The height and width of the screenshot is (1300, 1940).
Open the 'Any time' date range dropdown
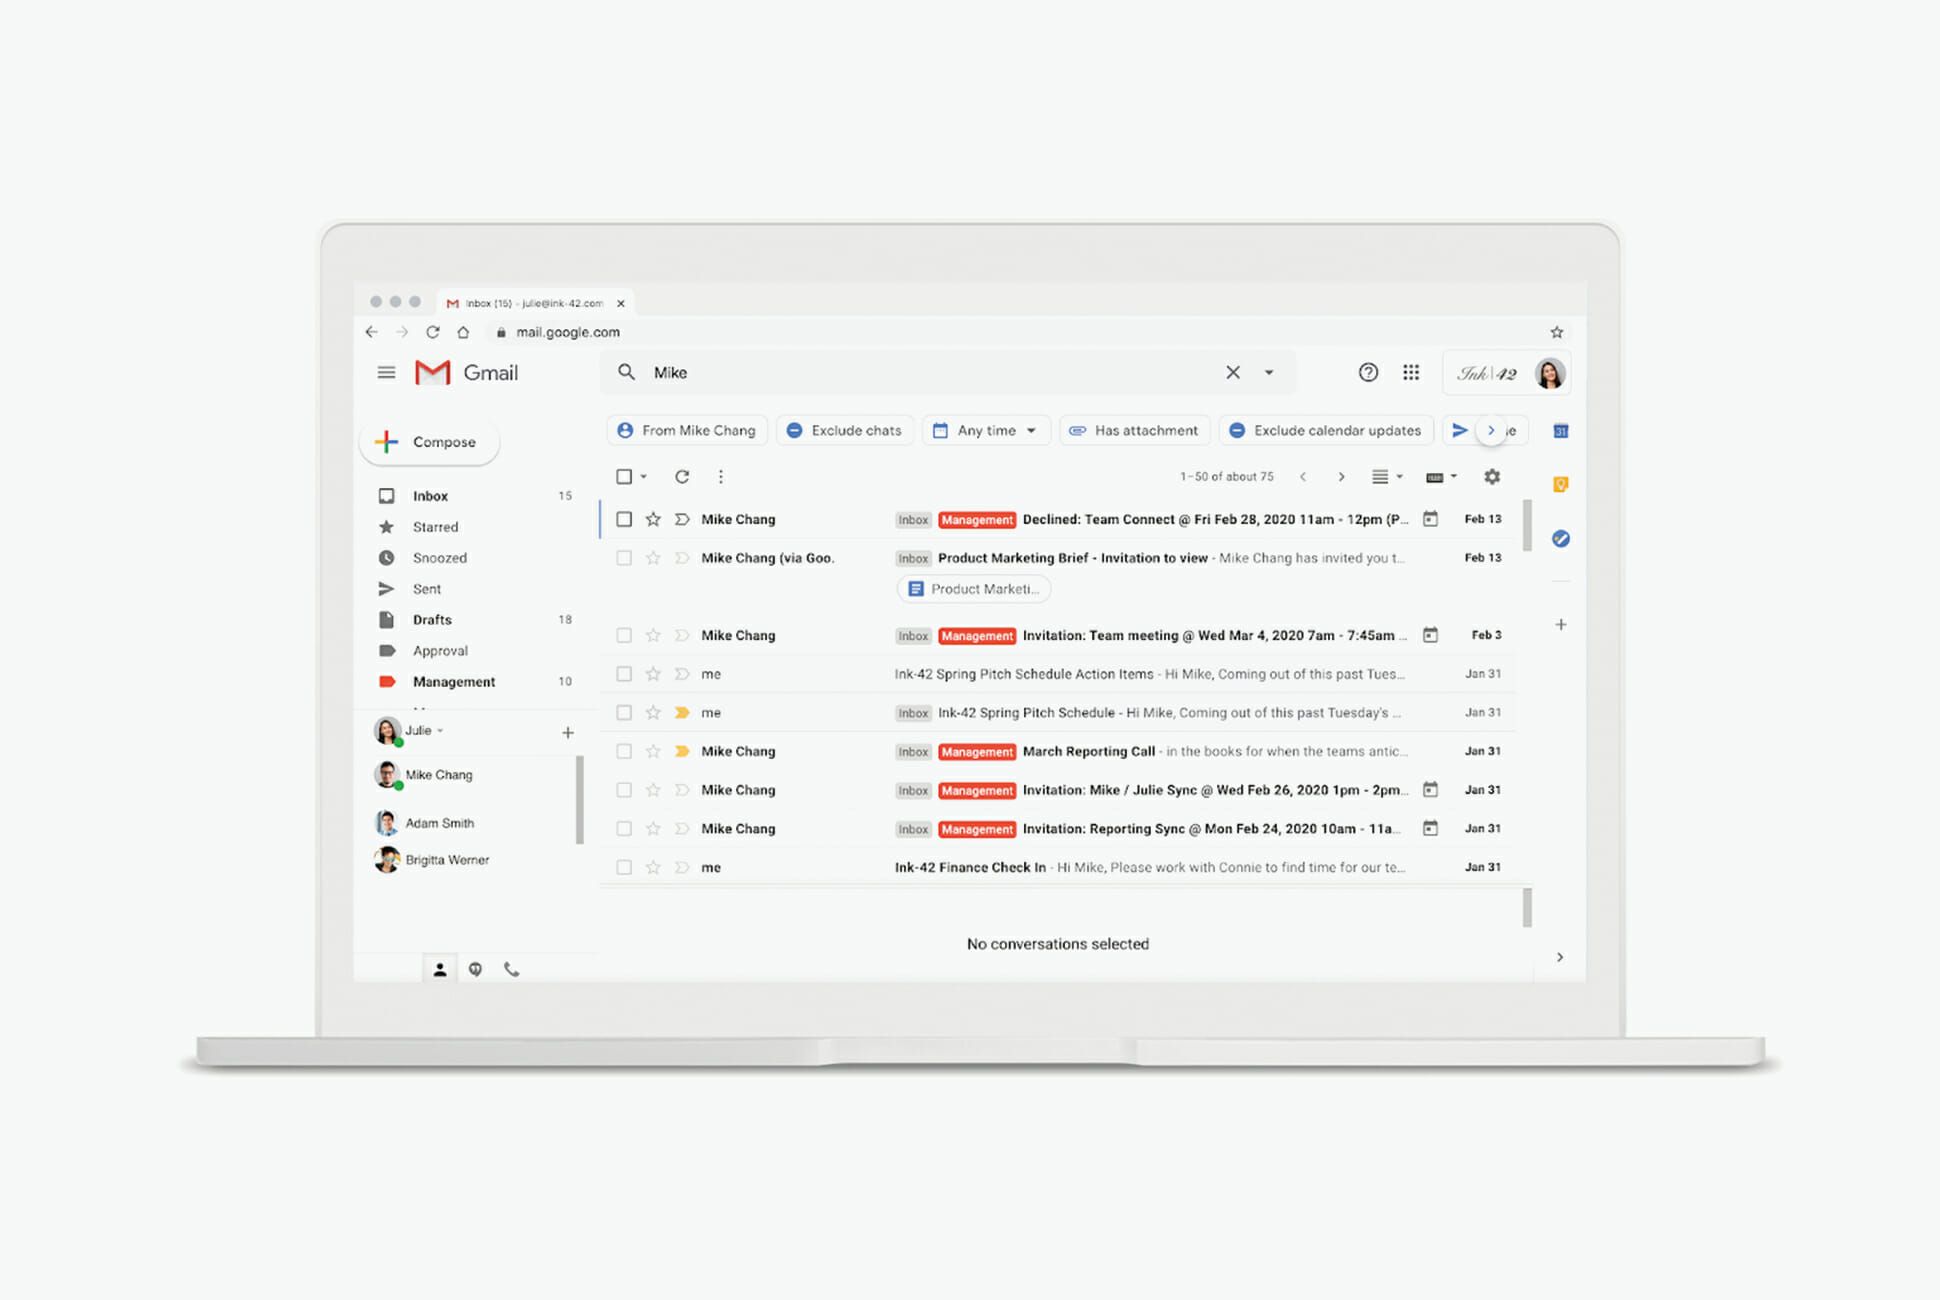pyautogui.click(x=985, y=429)
